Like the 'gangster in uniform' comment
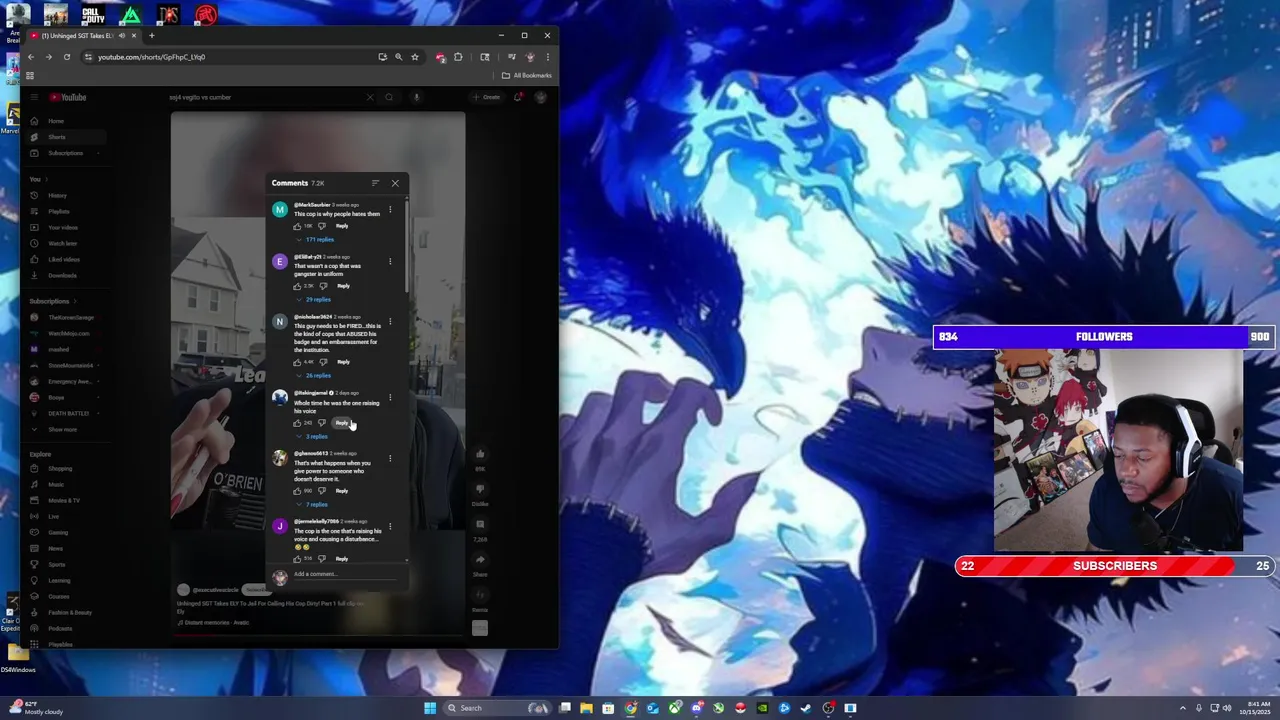 [297, 286]
